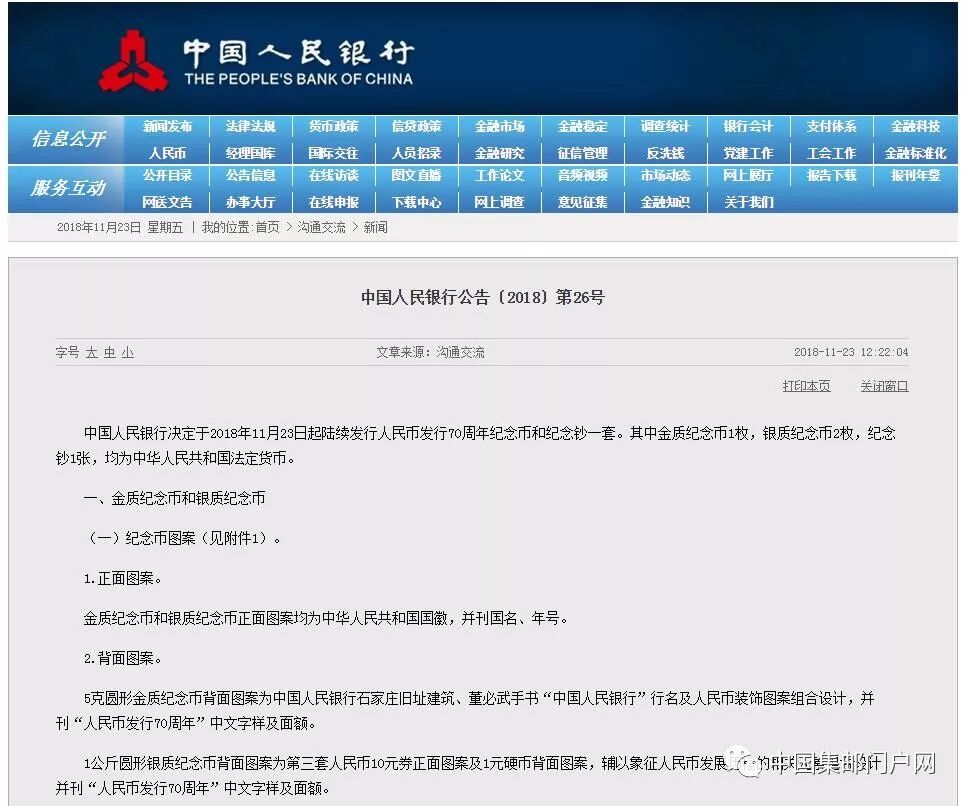Click the timestamp 2018-11-23 12:22:04
This screenshot has height=806, width=968.
point(851,352)
